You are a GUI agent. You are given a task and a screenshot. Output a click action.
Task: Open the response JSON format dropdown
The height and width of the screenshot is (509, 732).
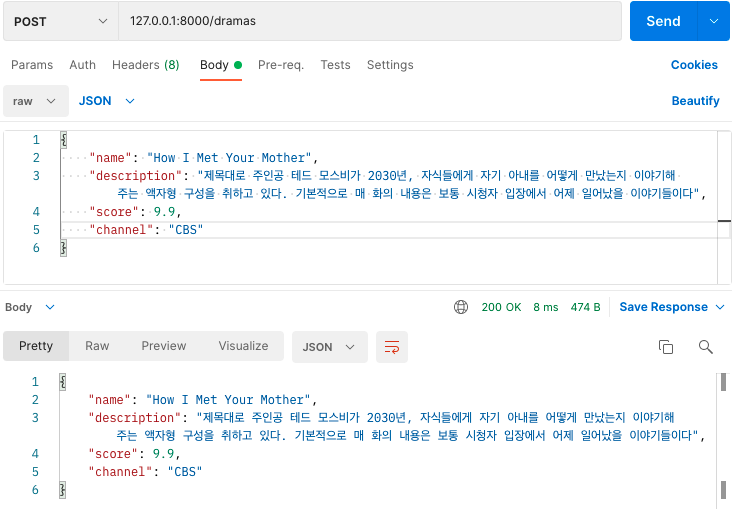(330, 347)
